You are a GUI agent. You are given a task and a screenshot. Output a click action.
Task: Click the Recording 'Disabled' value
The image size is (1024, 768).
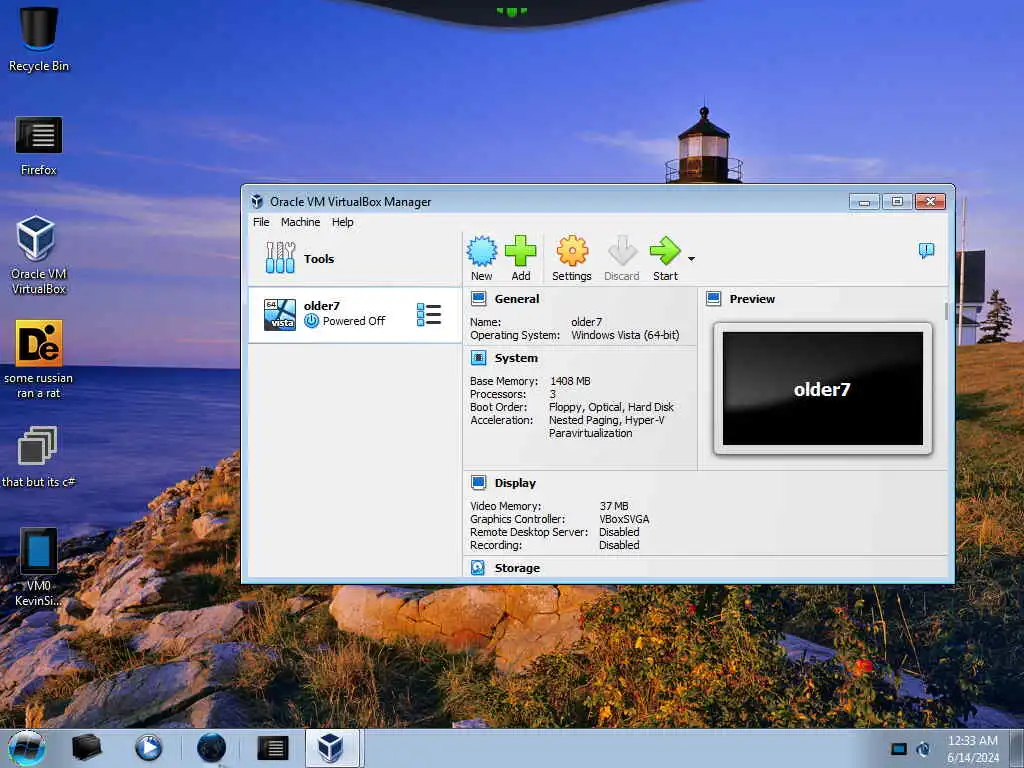click(619, 545)
